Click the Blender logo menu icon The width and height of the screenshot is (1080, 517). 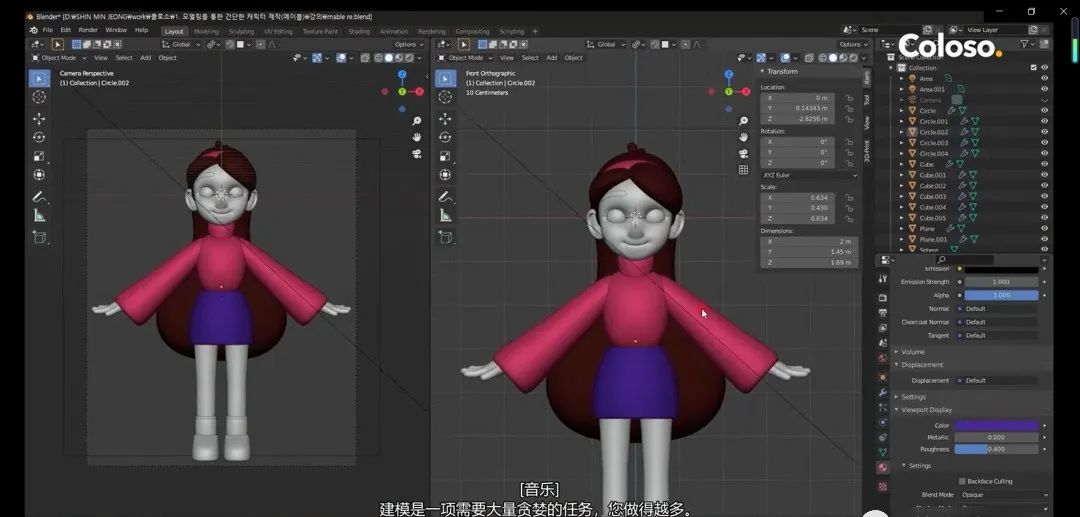click(33, 30)
